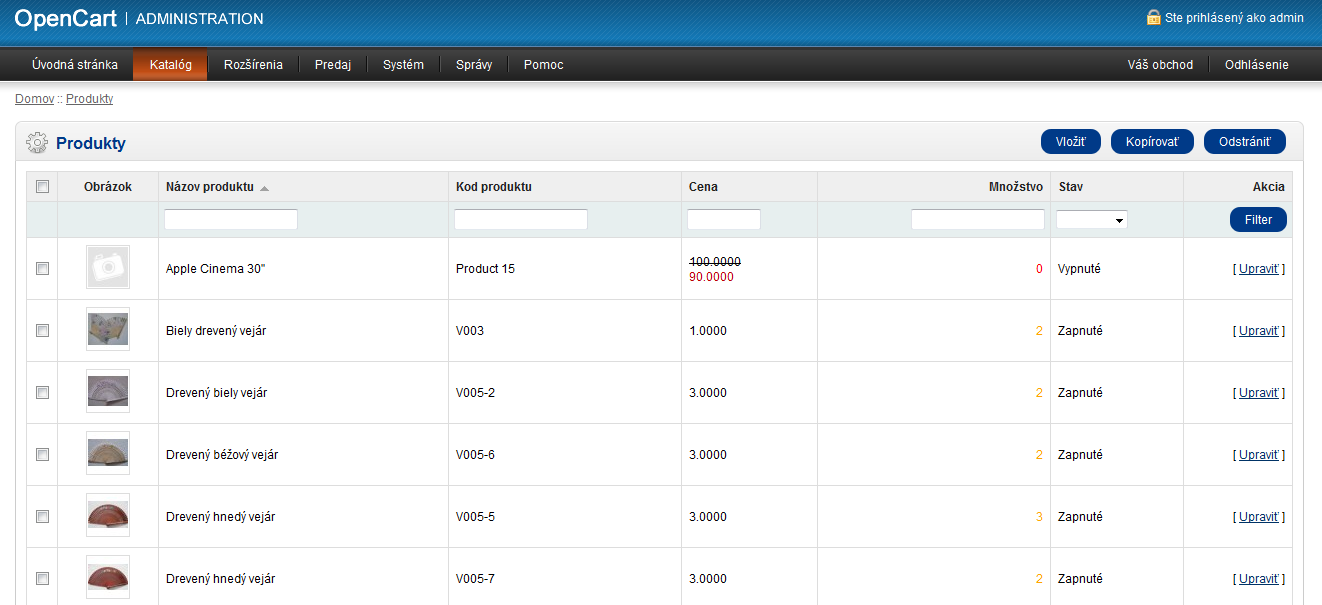Image resolution: width=1322 pixels, height=605 pixels.
Task: Check the Biely drevený vejár row checkbox
Action: pos(42,331)
